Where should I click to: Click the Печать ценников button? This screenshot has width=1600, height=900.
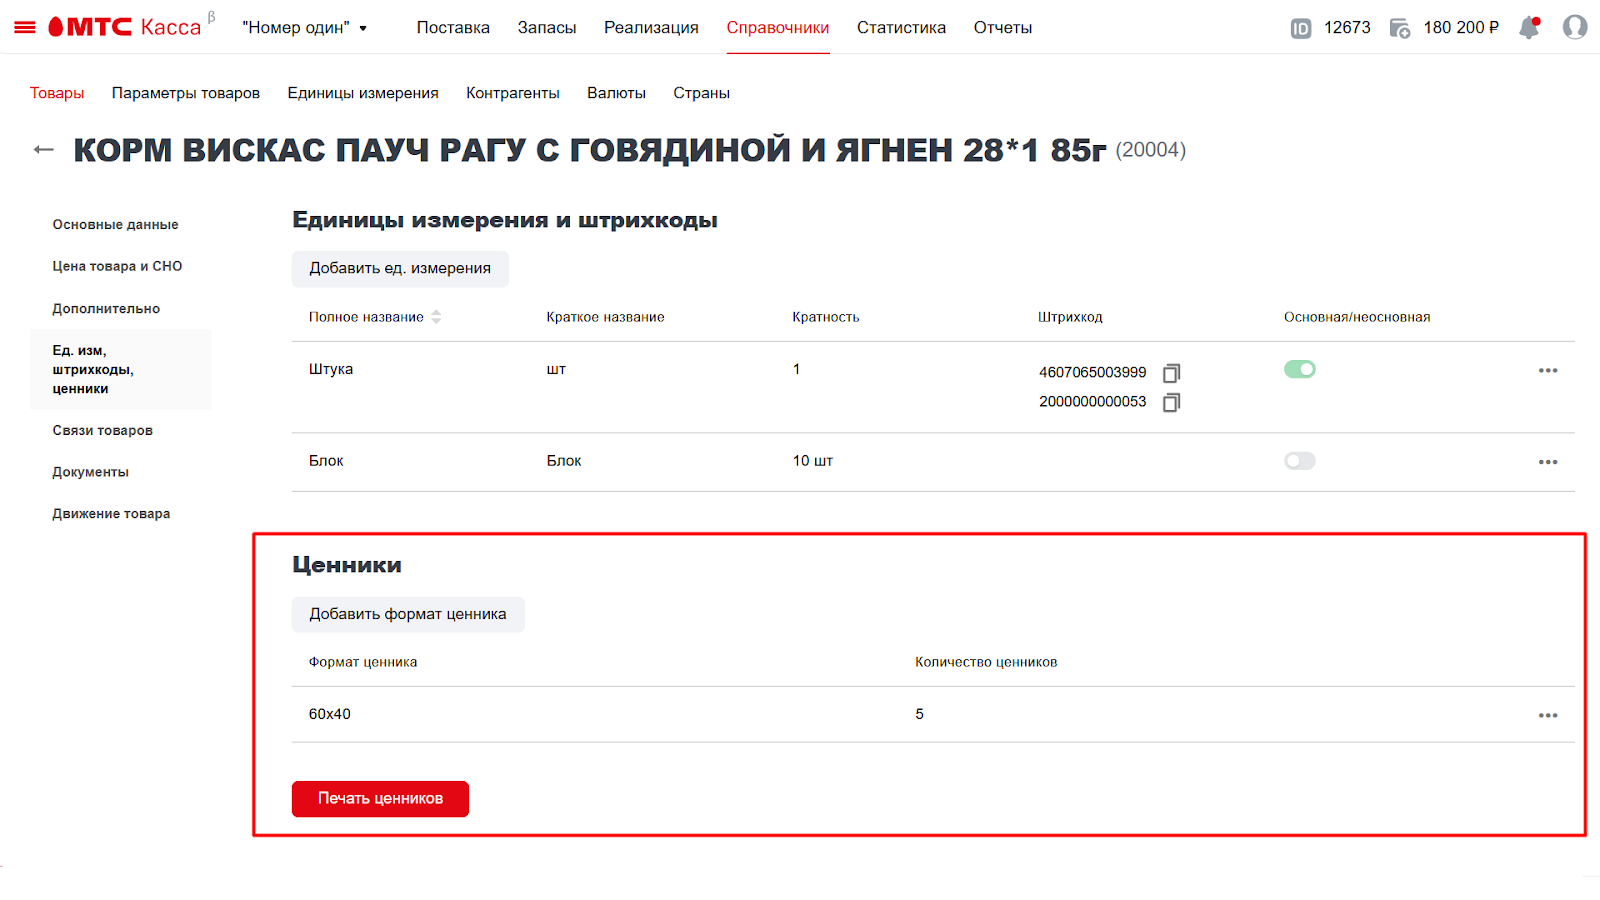(x=380, y=798)
